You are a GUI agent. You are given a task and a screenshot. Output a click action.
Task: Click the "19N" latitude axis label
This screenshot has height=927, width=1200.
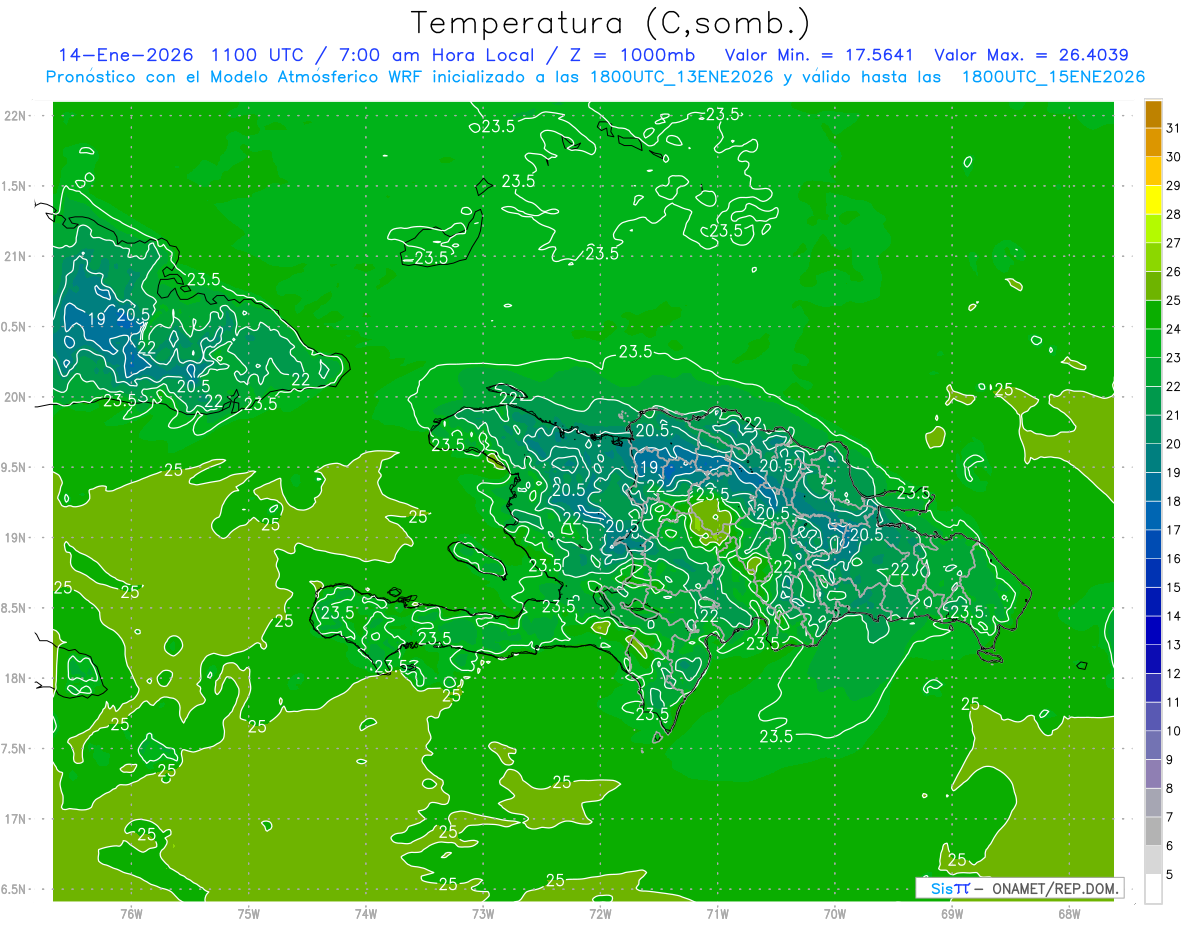[x=16, y=538]
